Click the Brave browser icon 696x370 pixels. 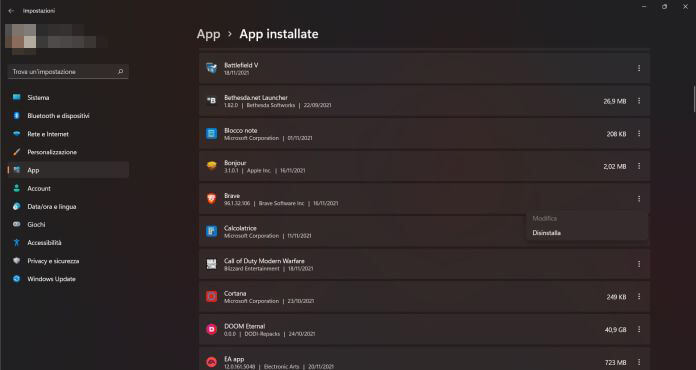point(212,199)
